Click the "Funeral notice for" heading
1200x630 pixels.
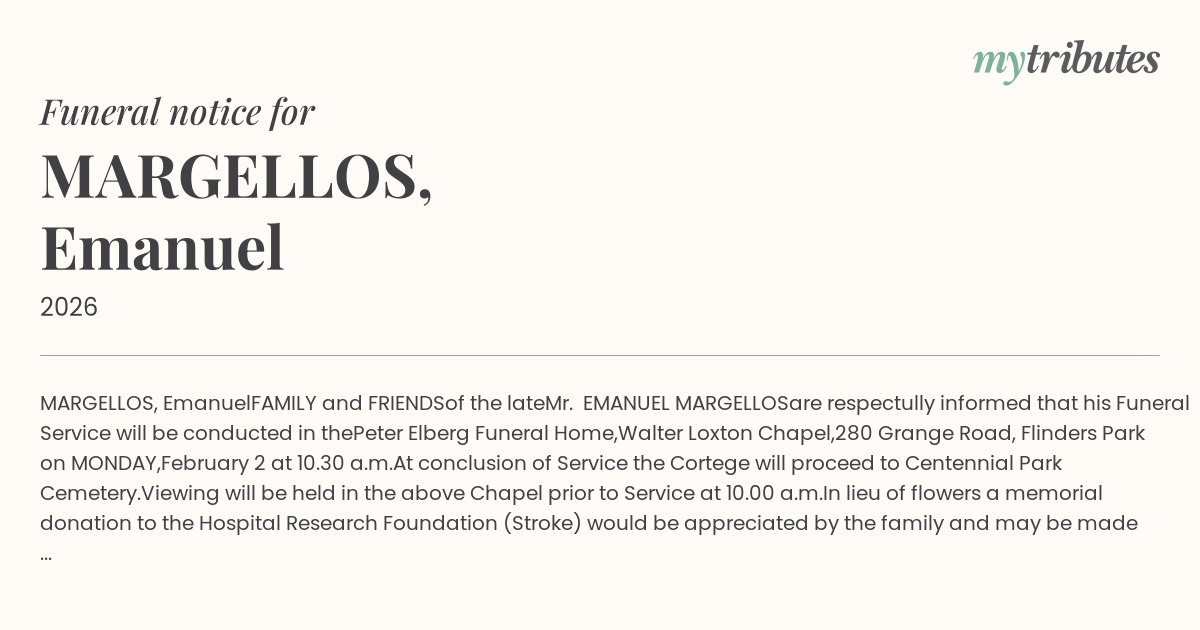177,112
